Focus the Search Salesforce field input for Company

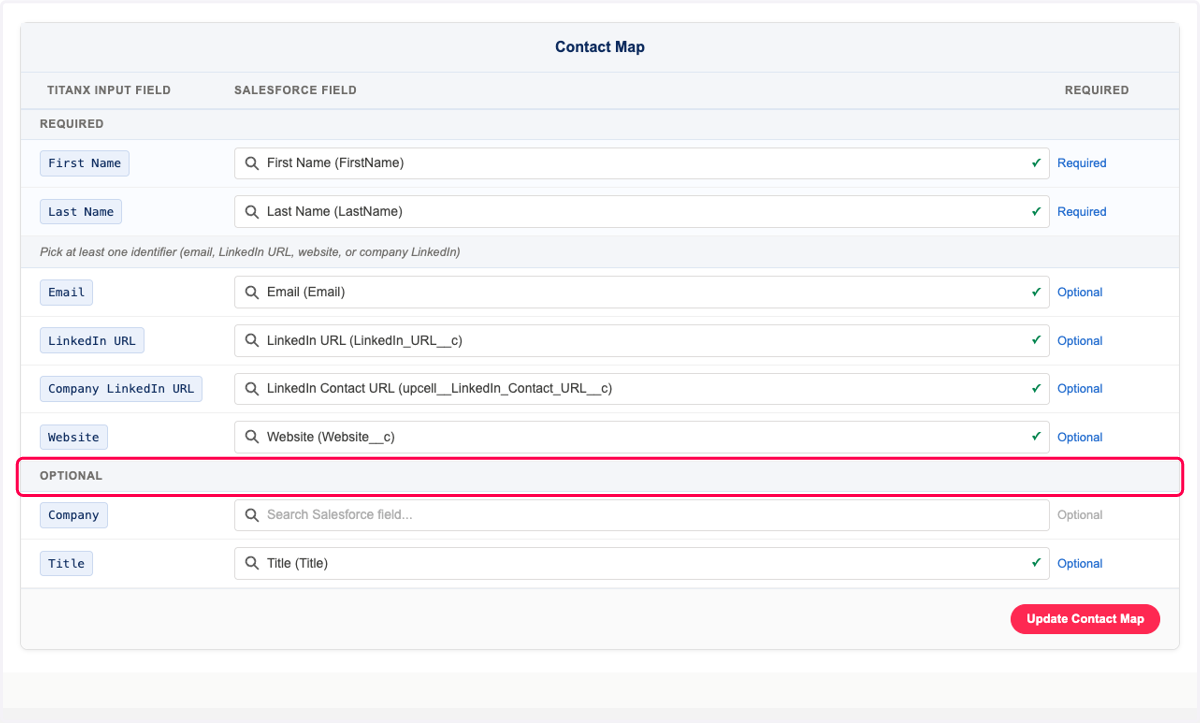642,515
